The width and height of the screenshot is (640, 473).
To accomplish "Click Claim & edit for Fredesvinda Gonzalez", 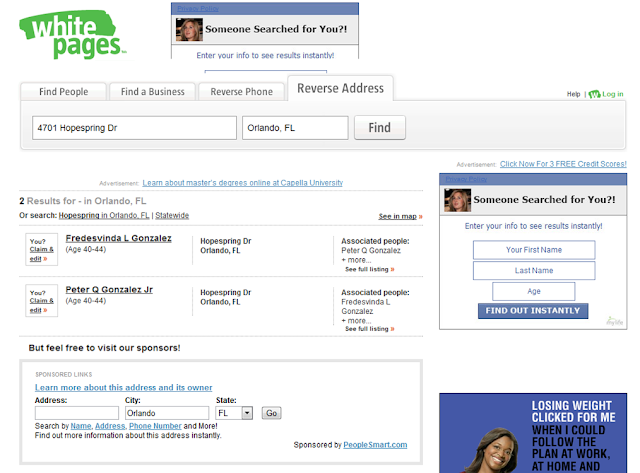I will pos(41,254).
